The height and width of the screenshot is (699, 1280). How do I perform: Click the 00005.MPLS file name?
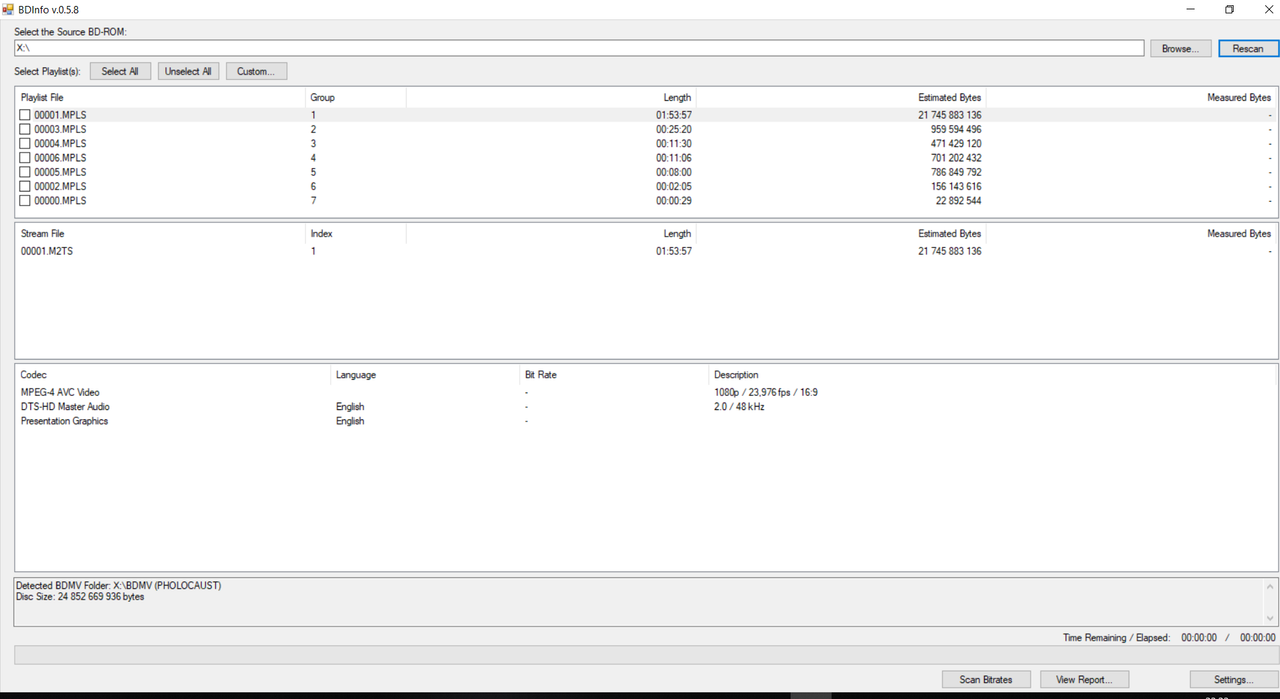tap(60, 172)
